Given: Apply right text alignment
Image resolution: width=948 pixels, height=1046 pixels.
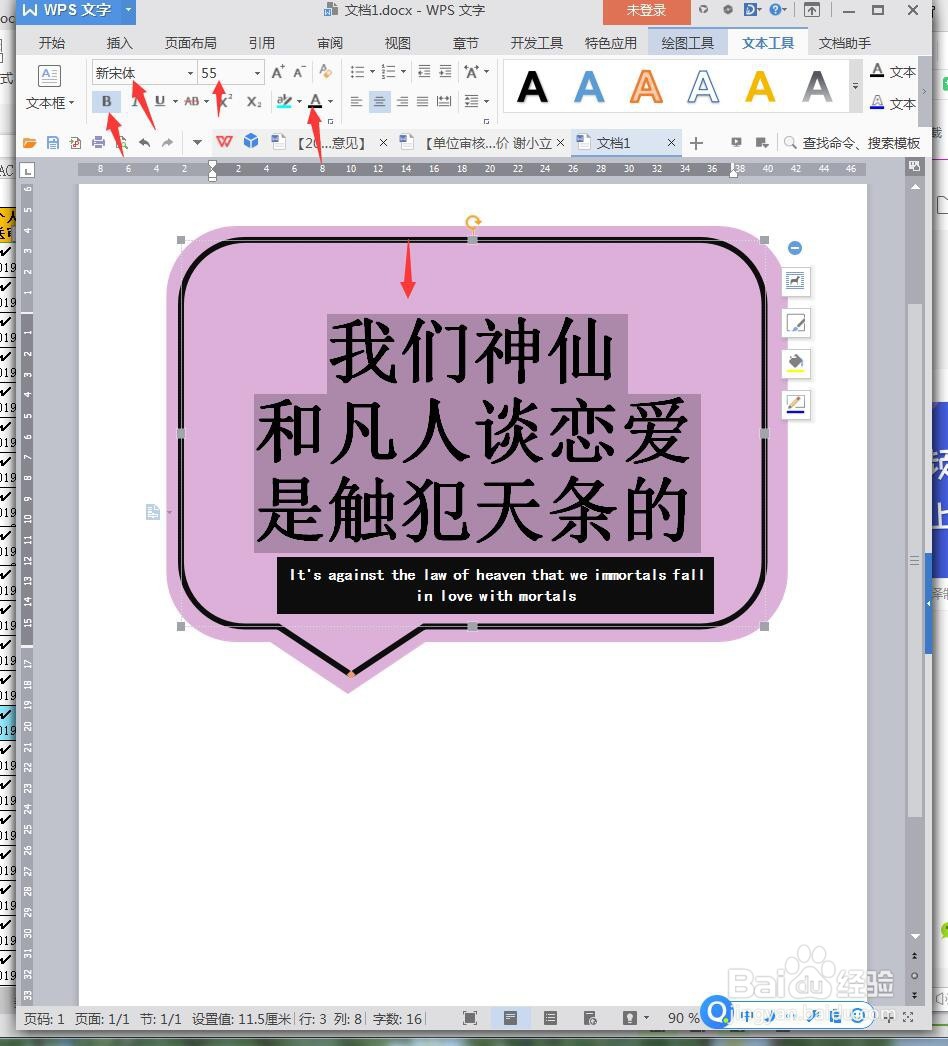Looking at the screenshot, I should click(x=402, y=101).
